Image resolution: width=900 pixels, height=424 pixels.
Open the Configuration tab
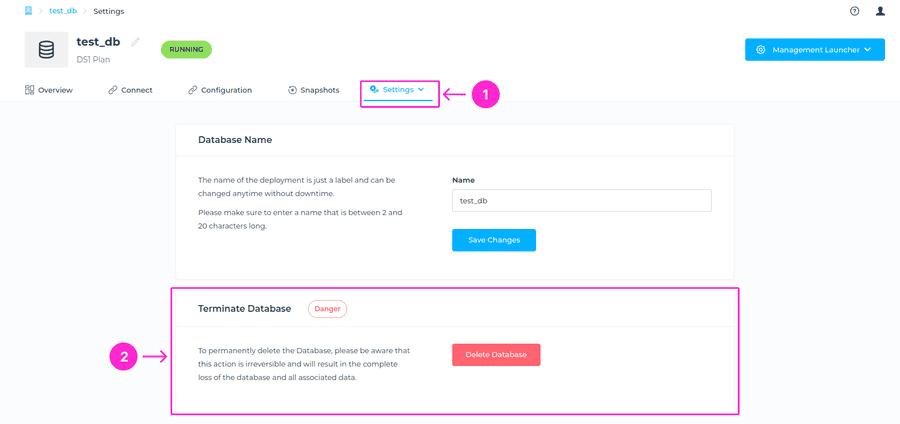point(226,90)
